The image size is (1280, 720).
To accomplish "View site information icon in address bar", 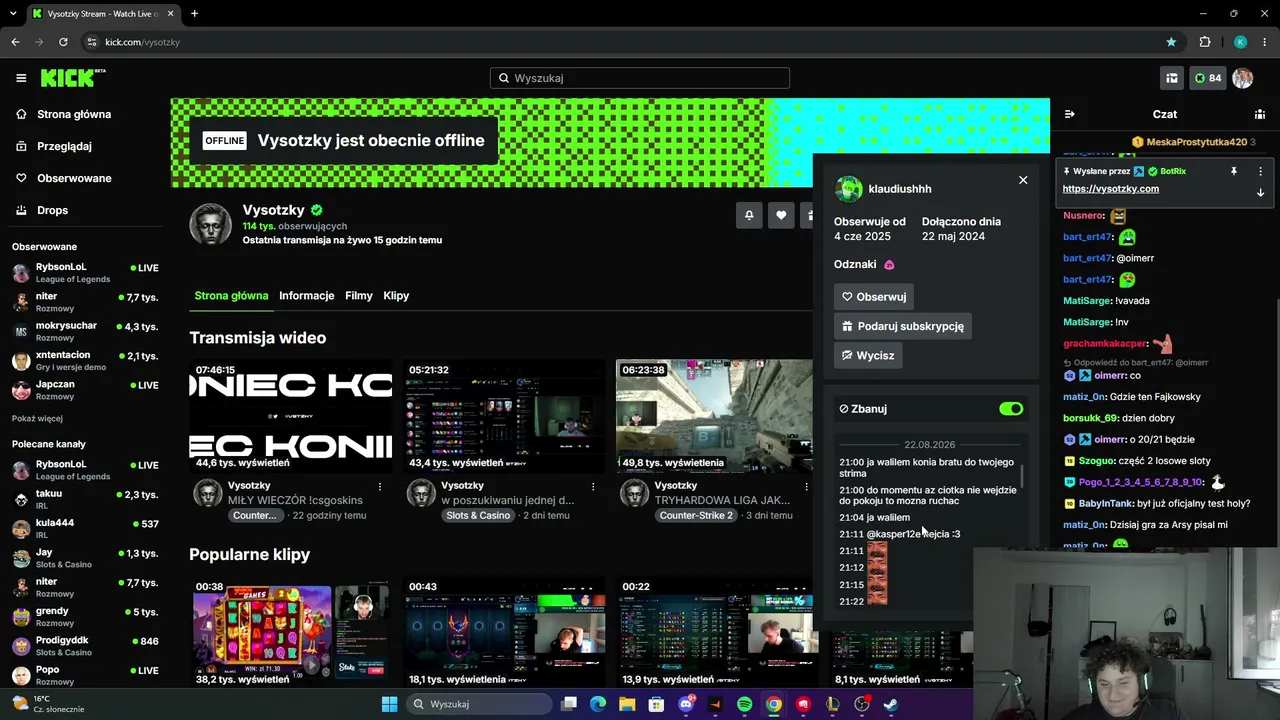I will [92, 42].
